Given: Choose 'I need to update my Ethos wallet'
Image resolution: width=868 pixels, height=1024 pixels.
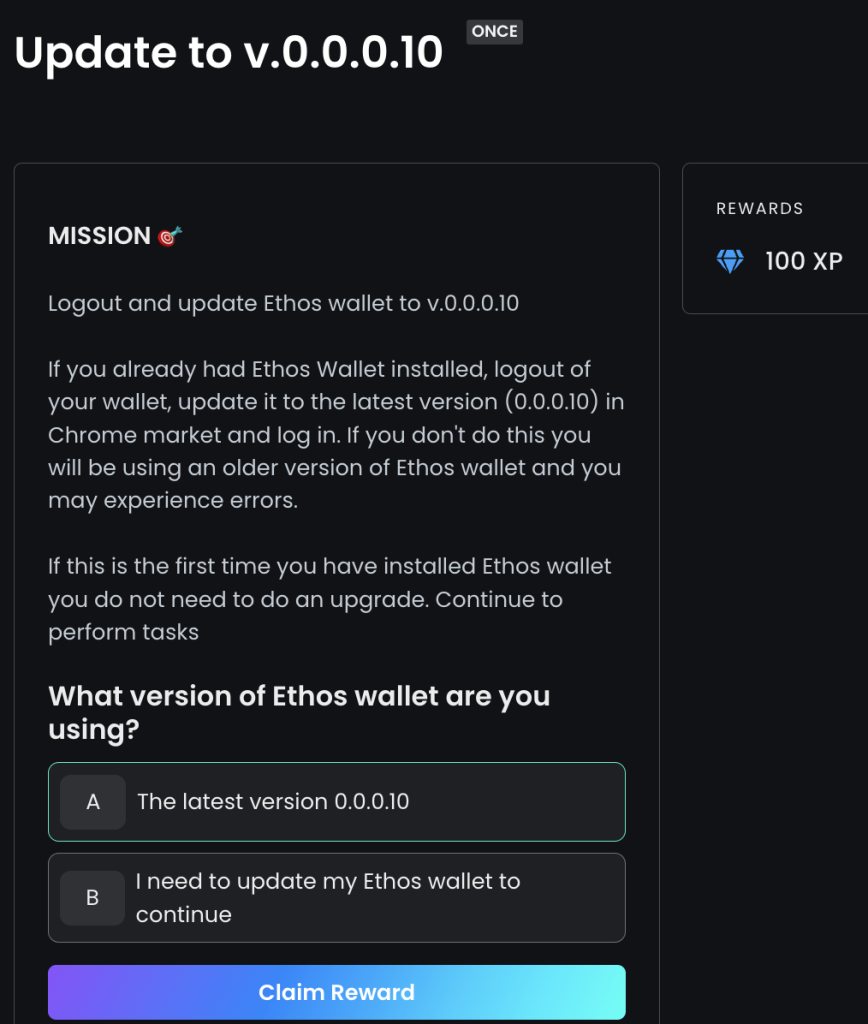Looking at the screenshot, I should 336,897.
